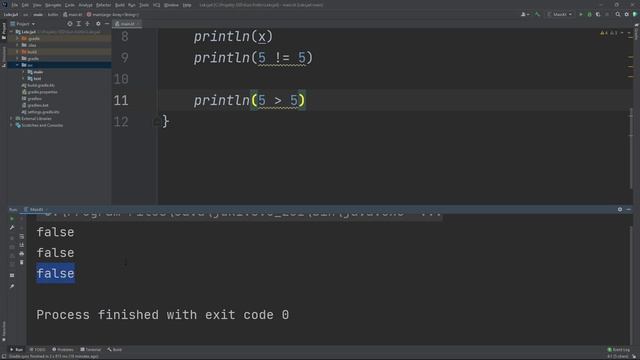Open IDE settings gear in top toolbar
Image resolution: width=640 pixels, height=360 pixels.
[627, 14]
